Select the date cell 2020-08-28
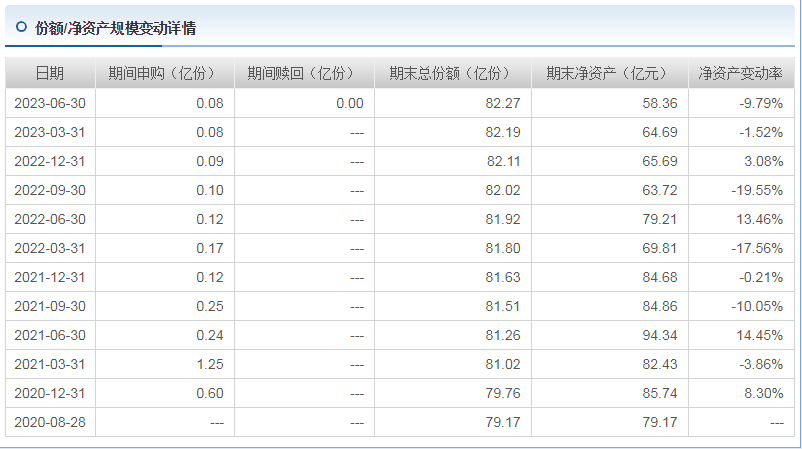The width and height of the screenshot is (802, 449). [50, 422]
